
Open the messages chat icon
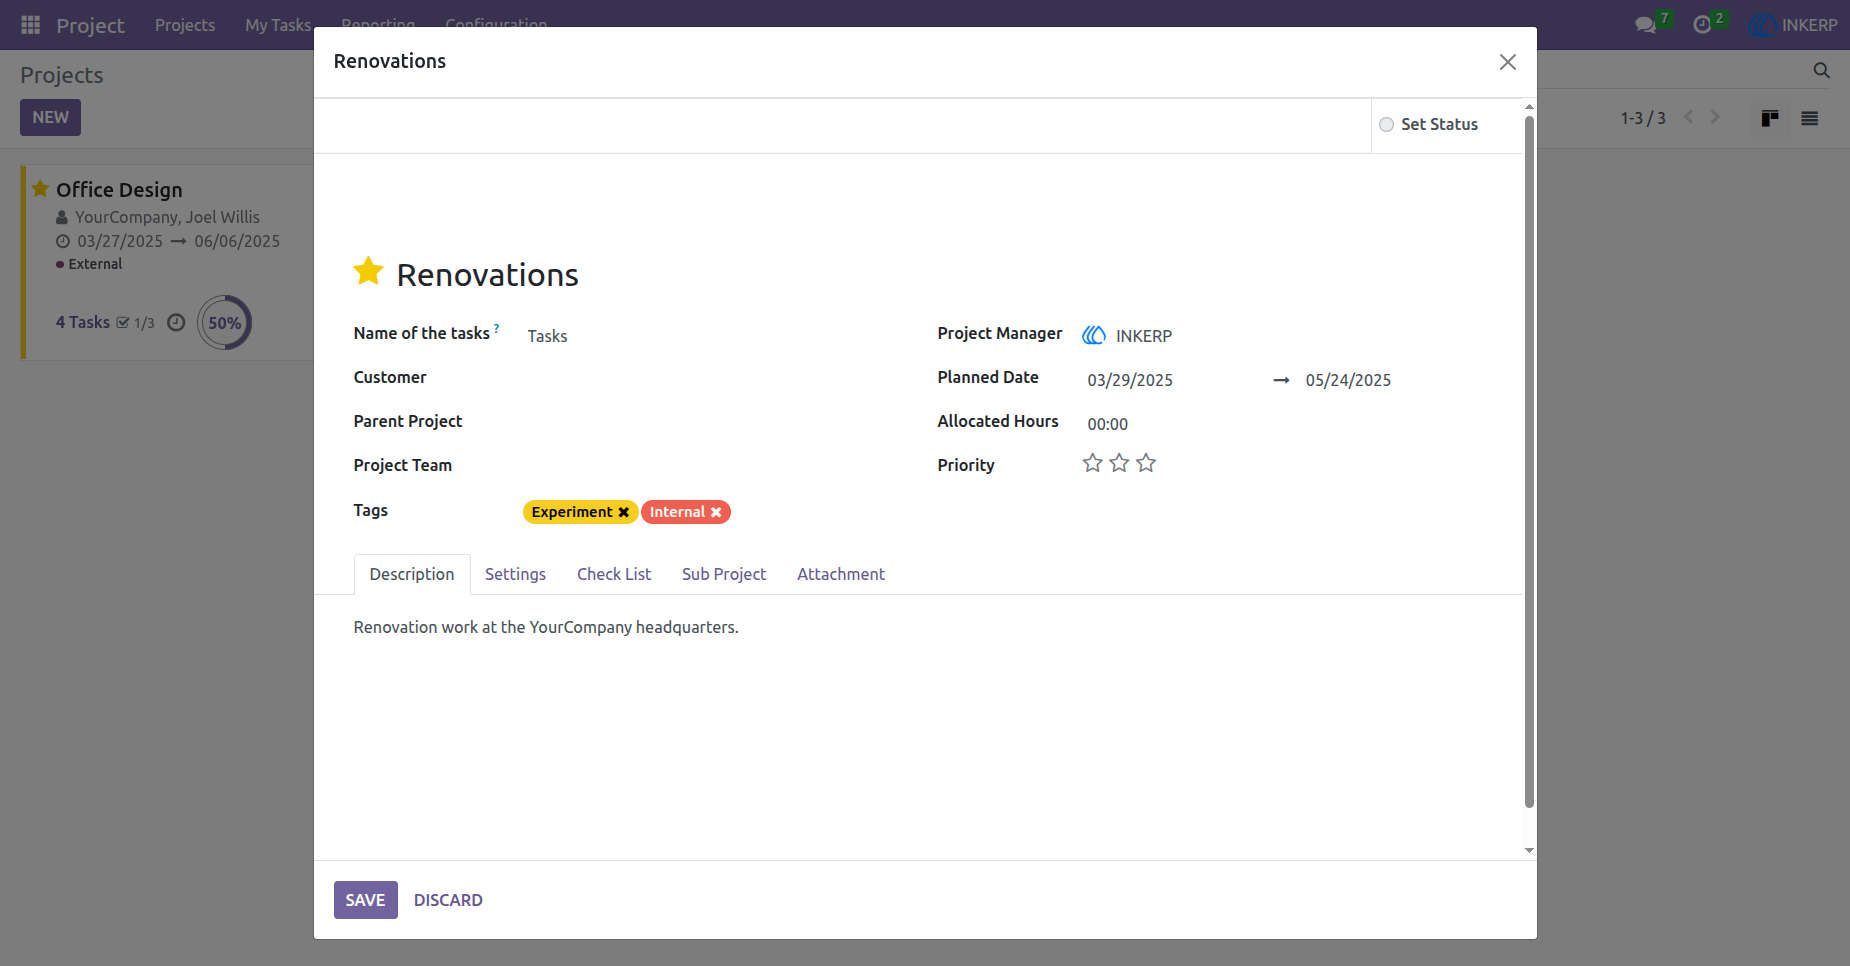coord(1645,25)
